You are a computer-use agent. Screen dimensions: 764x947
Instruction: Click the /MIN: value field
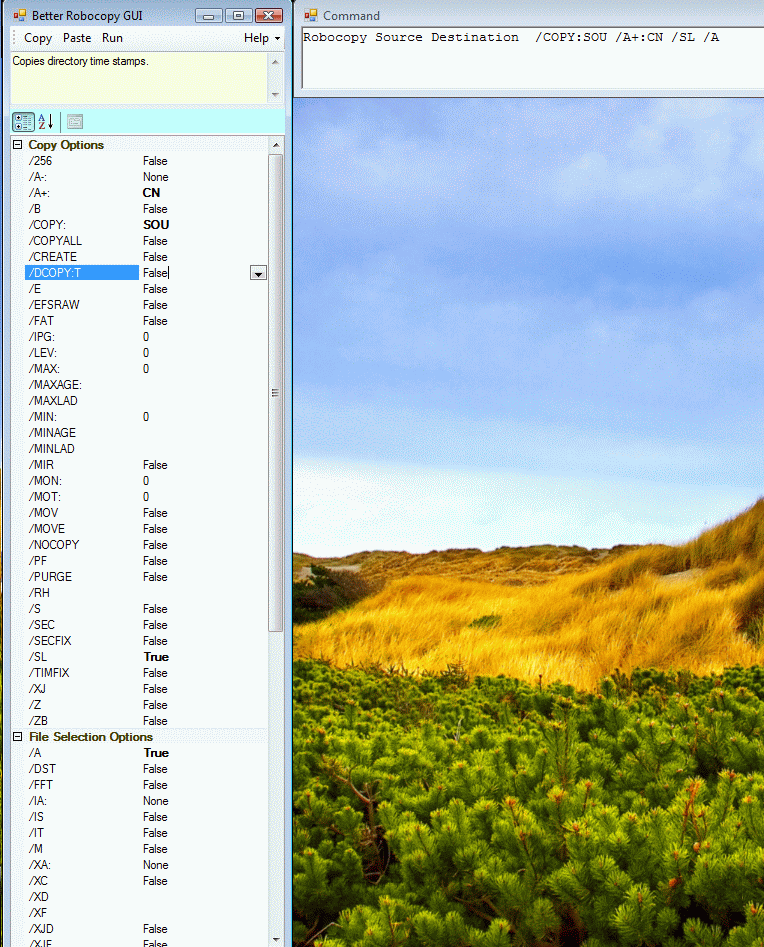[x=204, y=417]
